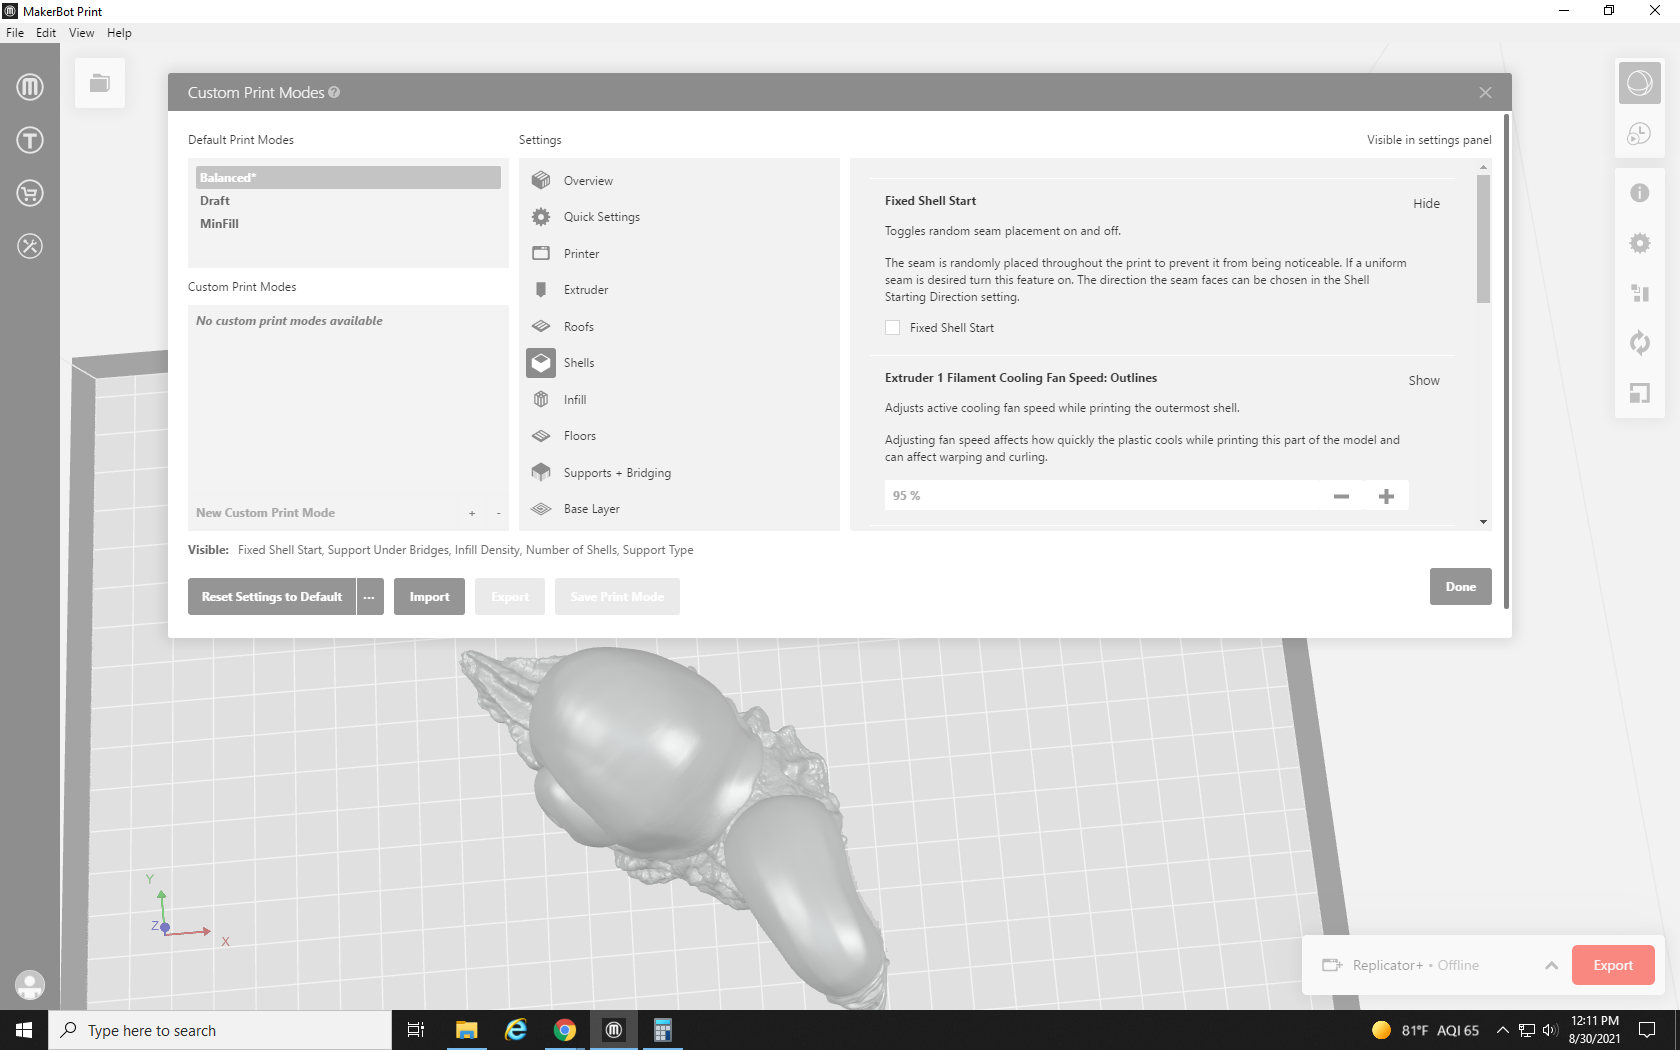Viewport: 1680px width, 1050px height.
Task: Open the store cart sidebar icon
Action: point(30,193)
